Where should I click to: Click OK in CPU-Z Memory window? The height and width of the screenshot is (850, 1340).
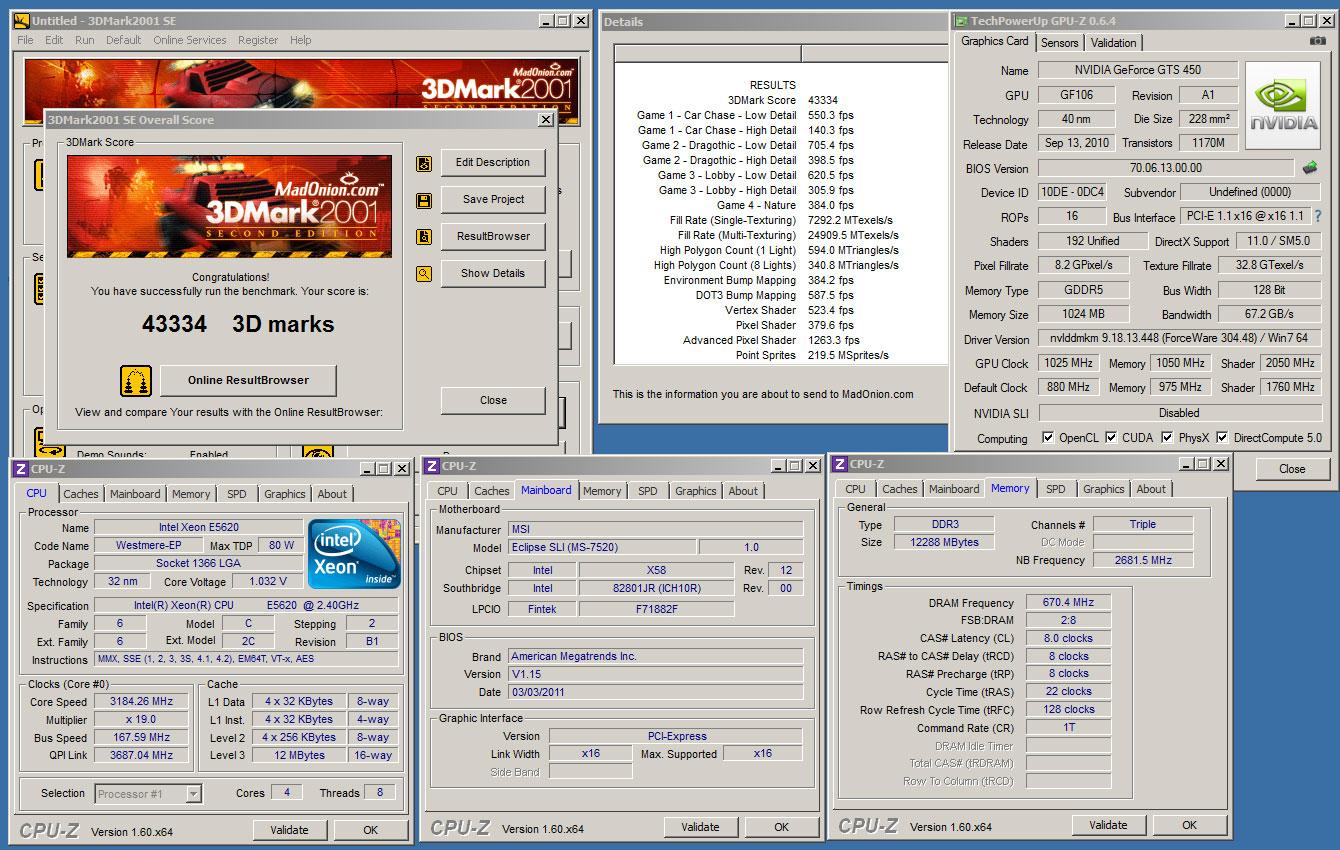coord(1189,825)
